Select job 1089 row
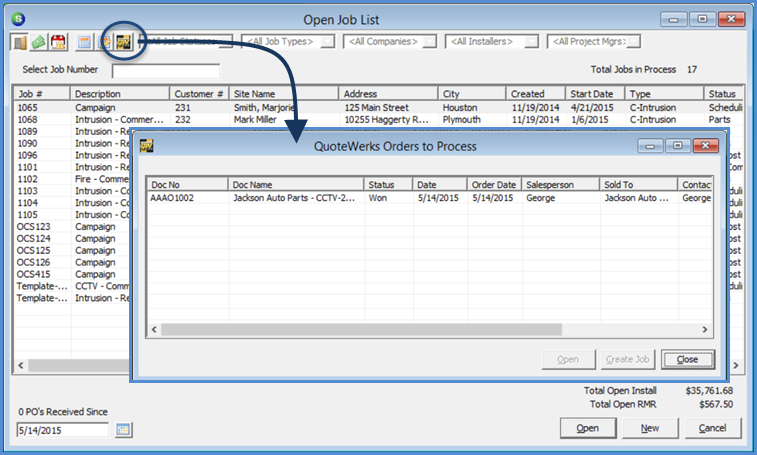 point(72,131)
